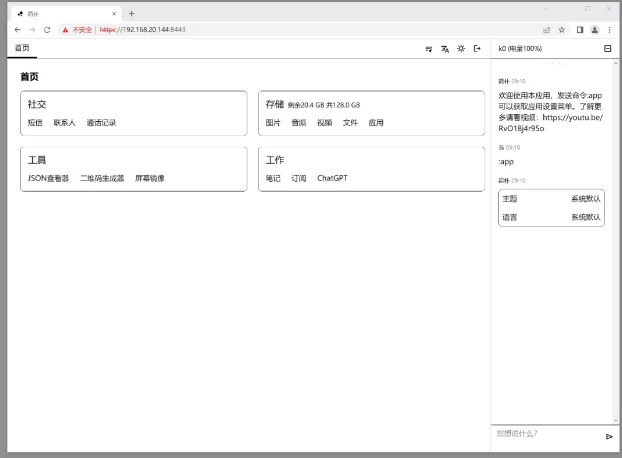Click the browser reload icon

click(46, 30)
